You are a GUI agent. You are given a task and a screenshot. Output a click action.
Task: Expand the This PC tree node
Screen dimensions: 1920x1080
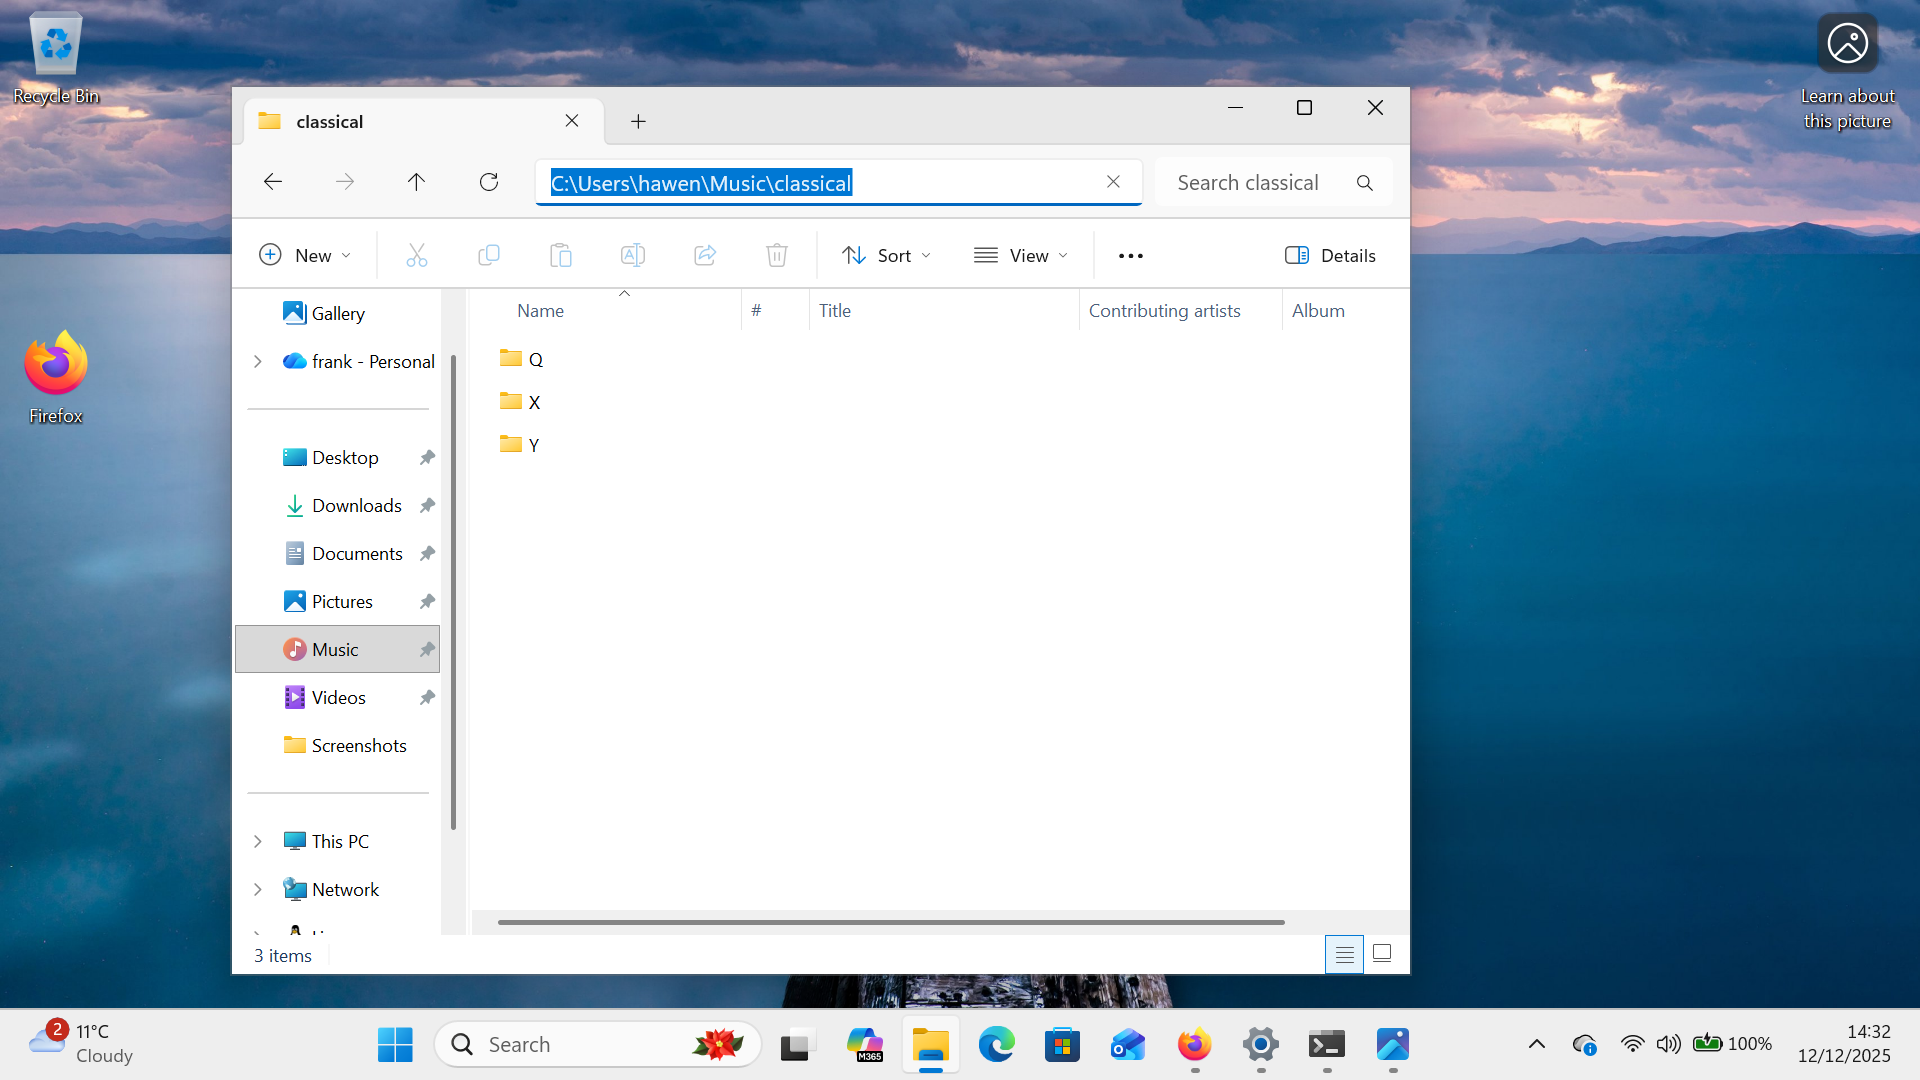[258, 842]
